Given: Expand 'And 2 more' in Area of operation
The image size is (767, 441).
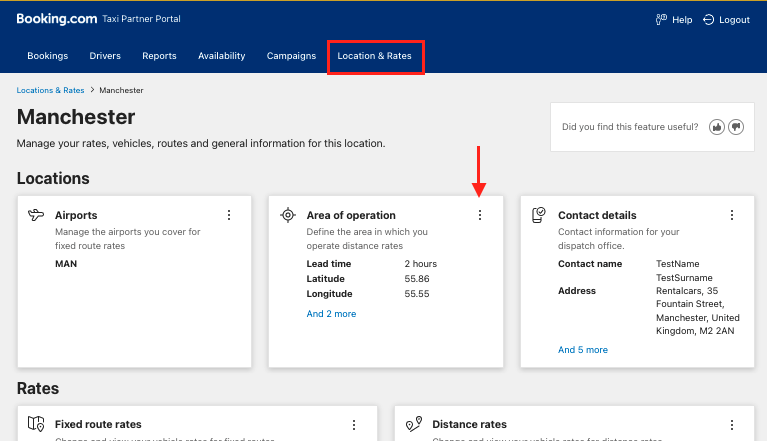Looking at the screenshot, I should coord(331,314).
